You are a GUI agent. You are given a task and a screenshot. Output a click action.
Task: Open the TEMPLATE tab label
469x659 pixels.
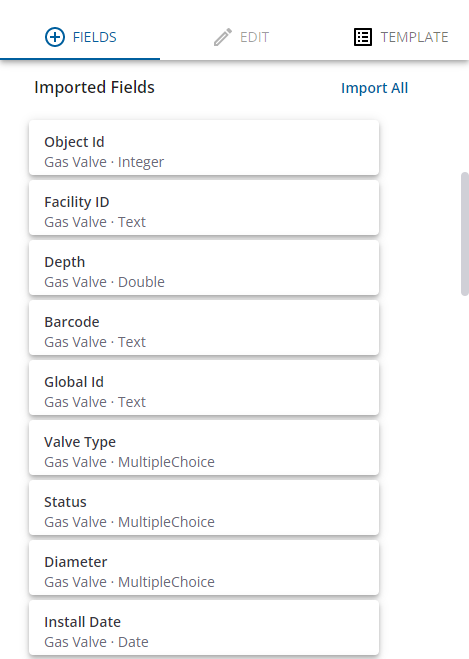click(414, 37)
